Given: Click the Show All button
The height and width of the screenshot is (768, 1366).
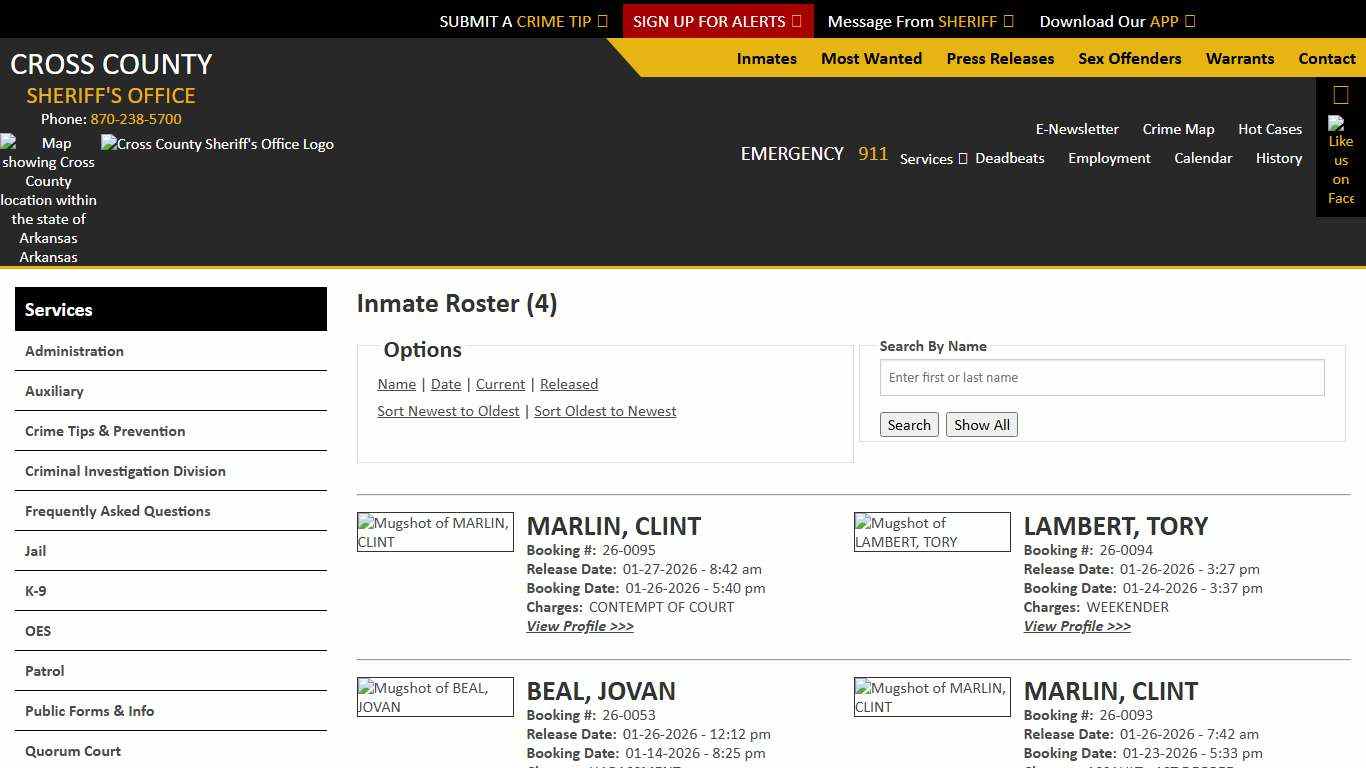Looking at the screenshot, I should pos(981,424).
